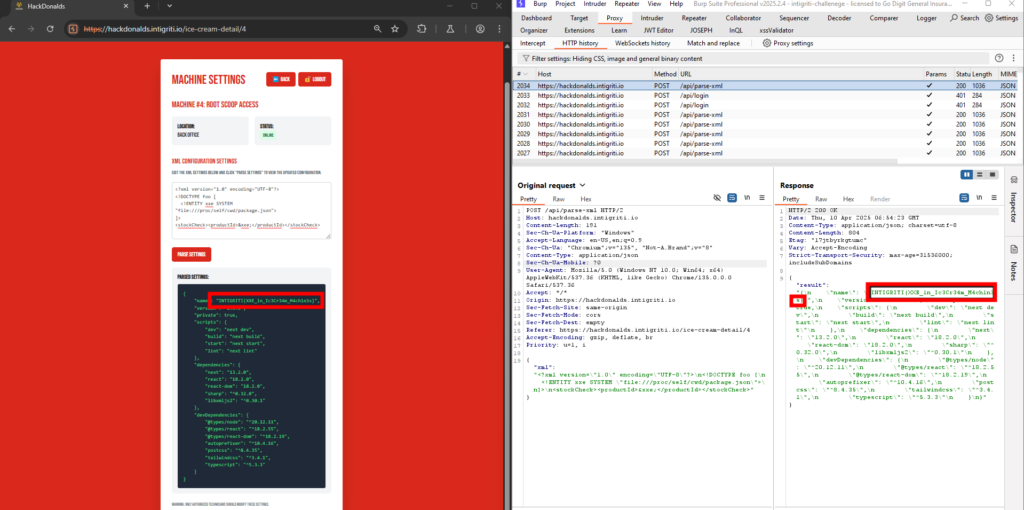Switch to Extensions tab
Viewport: 1024px width, 510px height.
(579, 30)
